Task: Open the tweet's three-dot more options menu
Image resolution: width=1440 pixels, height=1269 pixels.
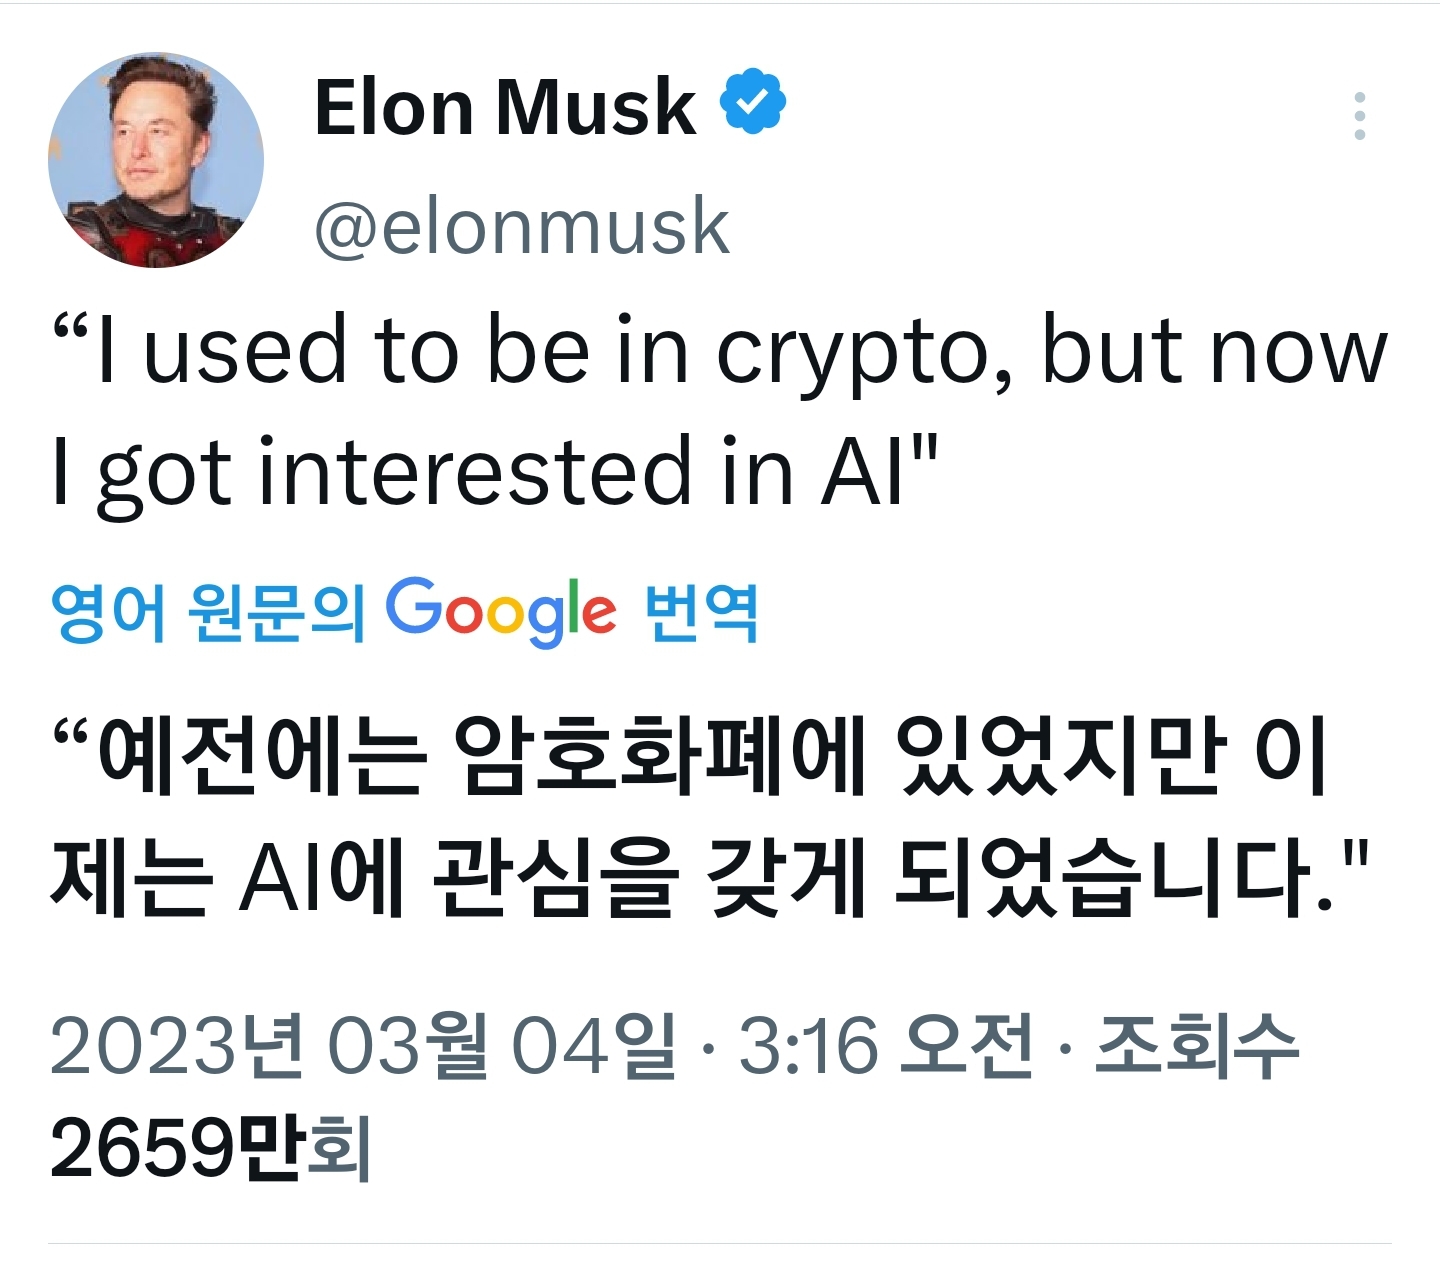Action: point(1359,116)
